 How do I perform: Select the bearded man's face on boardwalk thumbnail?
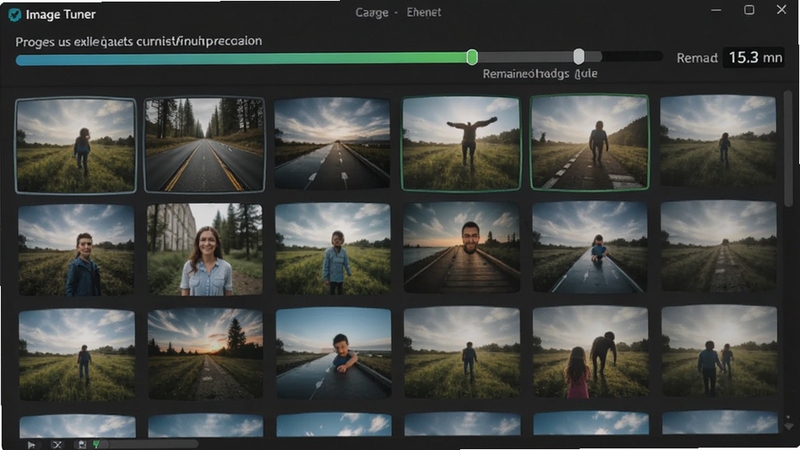pos(462,247)
